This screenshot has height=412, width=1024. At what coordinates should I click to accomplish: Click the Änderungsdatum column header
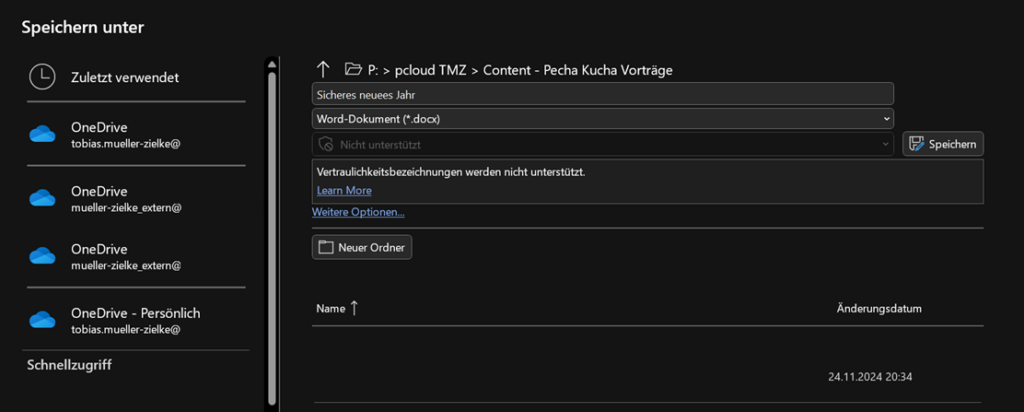[879, 309]
